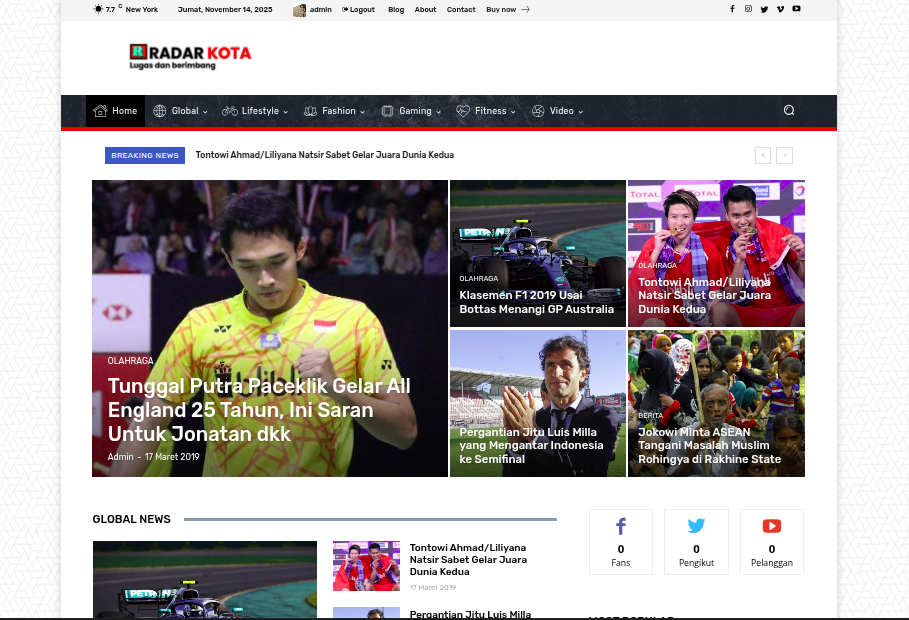
Task: Click the Facebook icon in top bar
Action: pyautogui.click(x=732, y=9)
